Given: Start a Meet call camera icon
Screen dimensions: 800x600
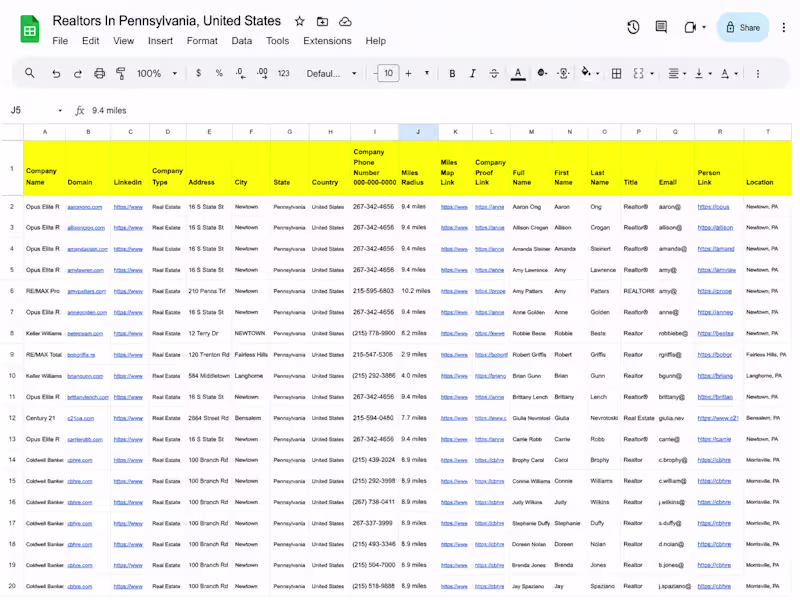Looking at the screenshot, I should 690,28.
